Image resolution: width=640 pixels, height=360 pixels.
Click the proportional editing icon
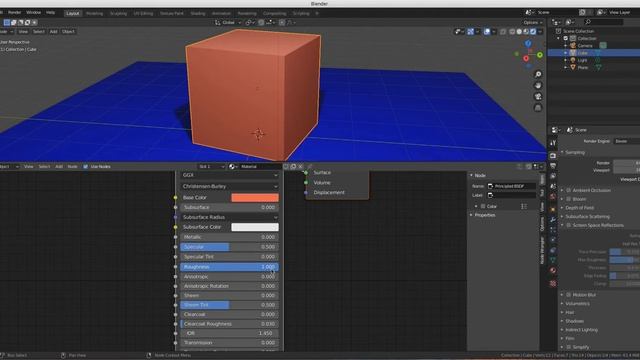(282, 22)
